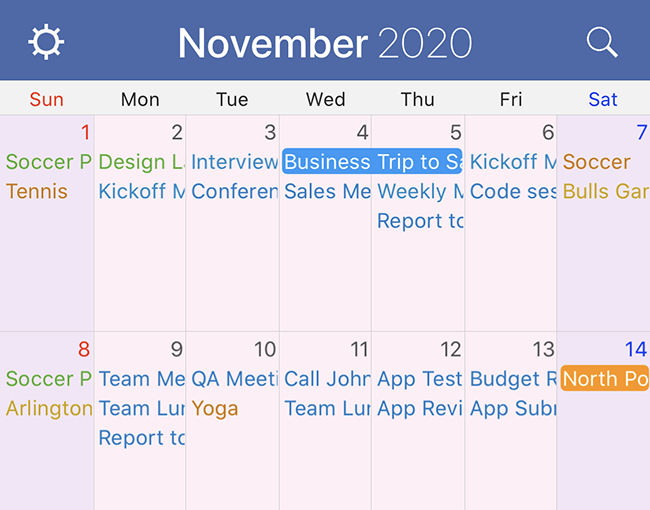Screen dimensions: 650x510
Task: Open the QA Meeti event on the 10th
Action: [x=234, y=379]
